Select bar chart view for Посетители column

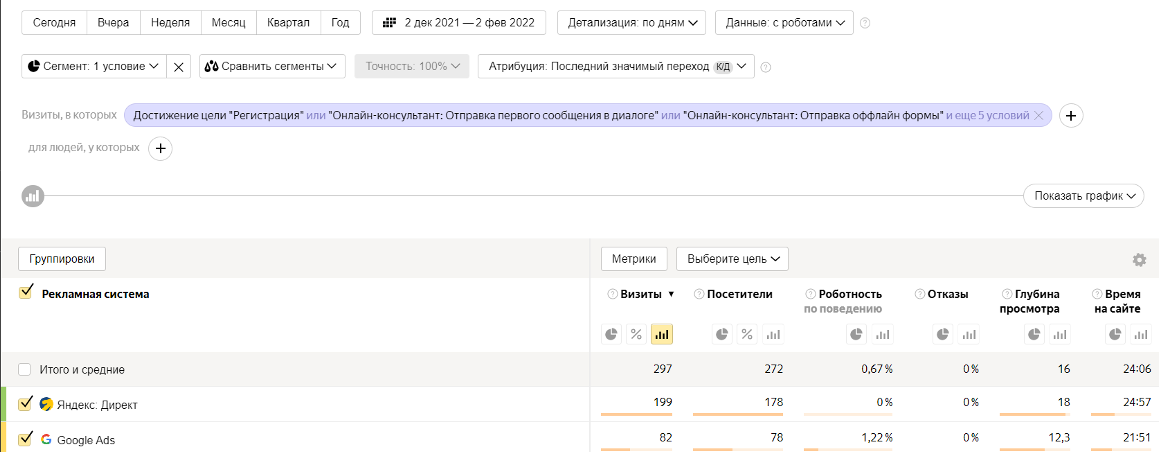(x=772, y=335)
